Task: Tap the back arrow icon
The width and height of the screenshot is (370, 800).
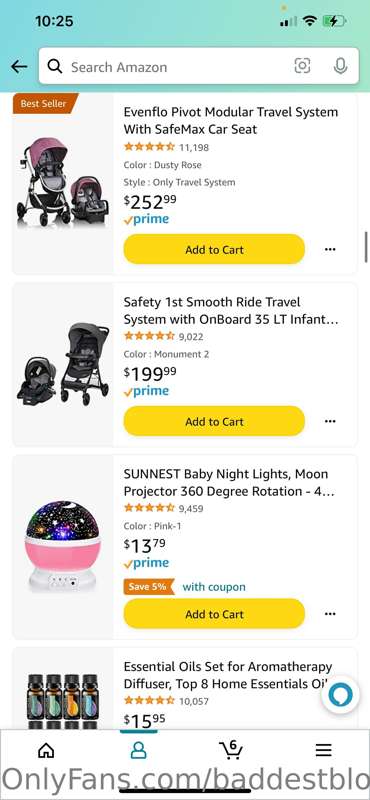Action: (x=19, y=66)
